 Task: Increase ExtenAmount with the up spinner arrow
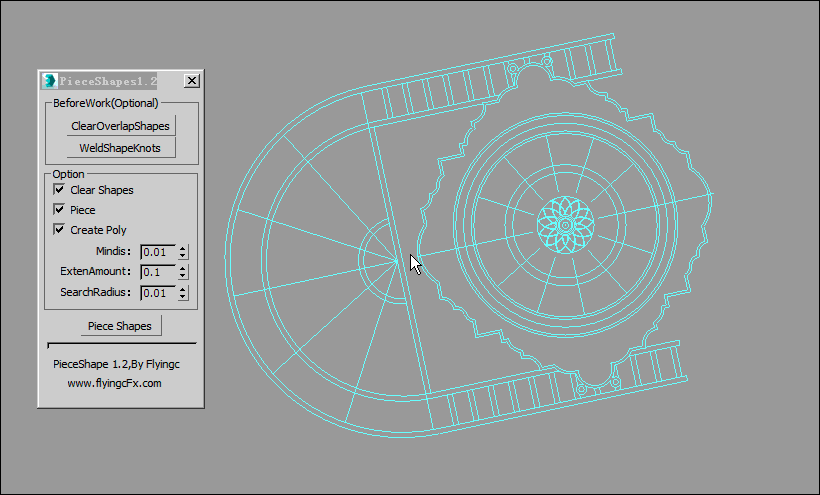point(183,268)
